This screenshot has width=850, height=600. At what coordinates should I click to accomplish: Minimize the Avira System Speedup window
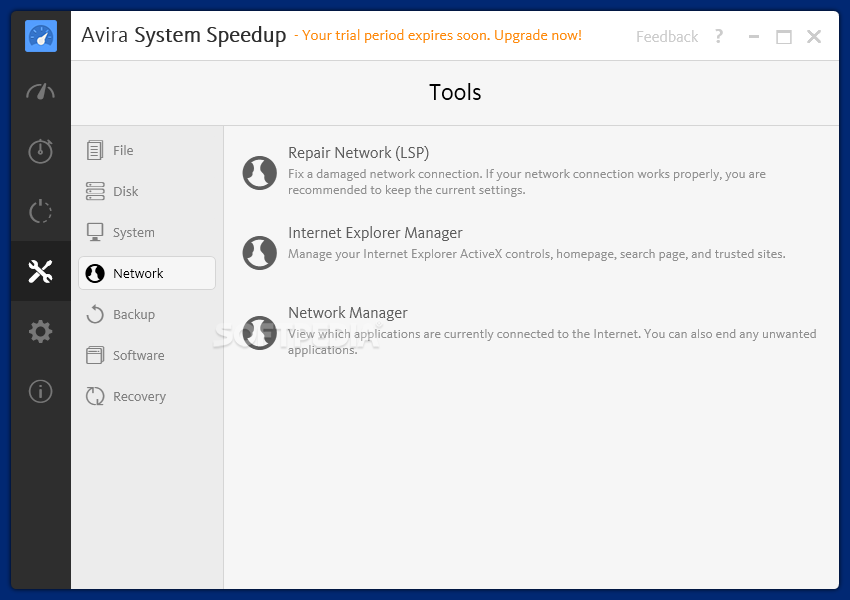coord(754,36)
